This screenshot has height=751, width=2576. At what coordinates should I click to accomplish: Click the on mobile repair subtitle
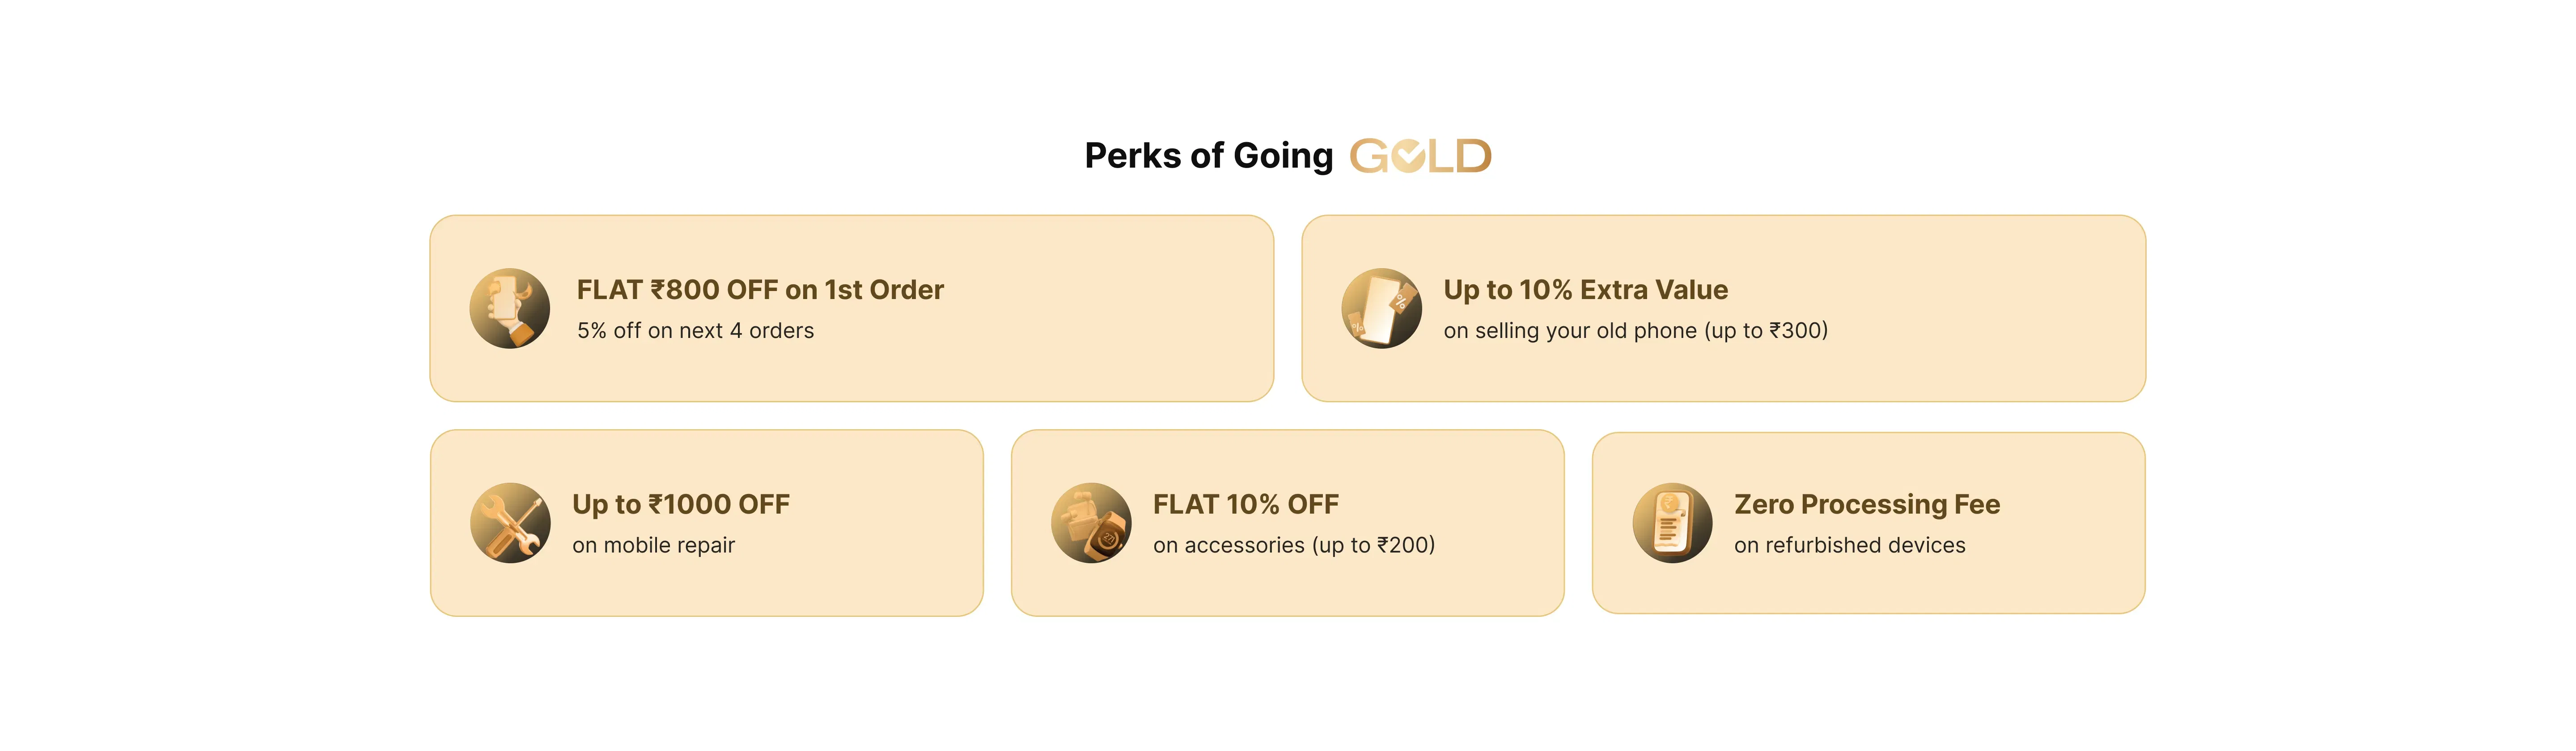point(653,546)
